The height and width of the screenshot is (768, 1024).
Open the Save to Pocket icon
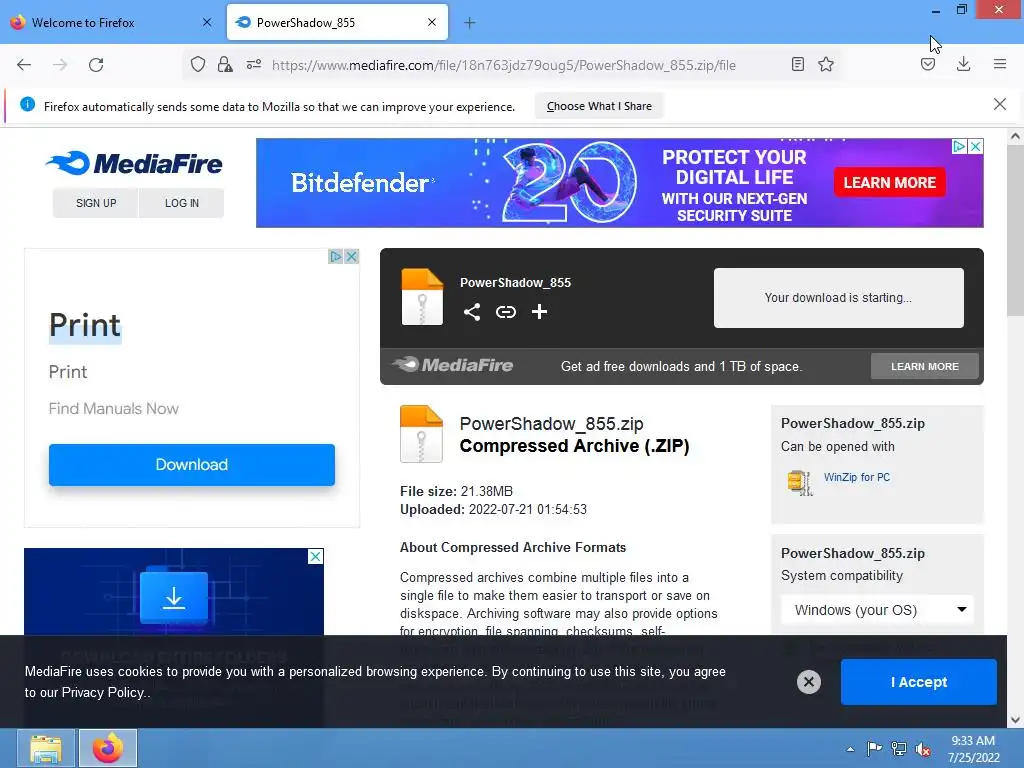point(928,64)
